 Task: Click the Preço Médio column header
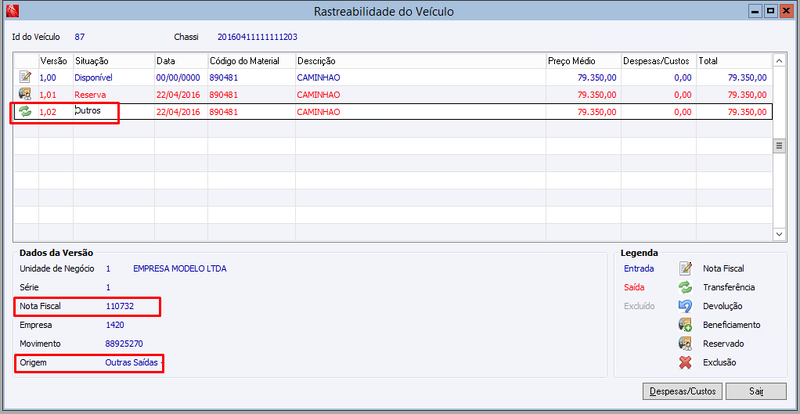coord(584,61)
